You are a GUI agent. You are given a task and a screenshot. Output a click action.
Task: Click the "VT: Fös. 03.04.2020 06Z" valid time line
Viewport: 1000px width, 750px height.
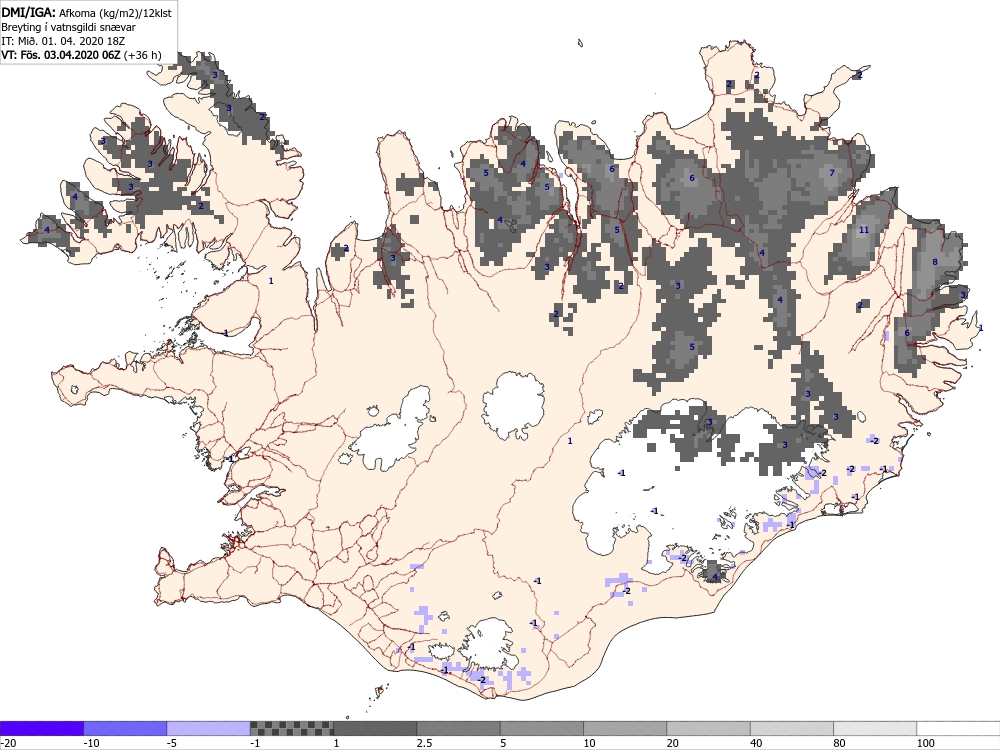tap(61, 55)
